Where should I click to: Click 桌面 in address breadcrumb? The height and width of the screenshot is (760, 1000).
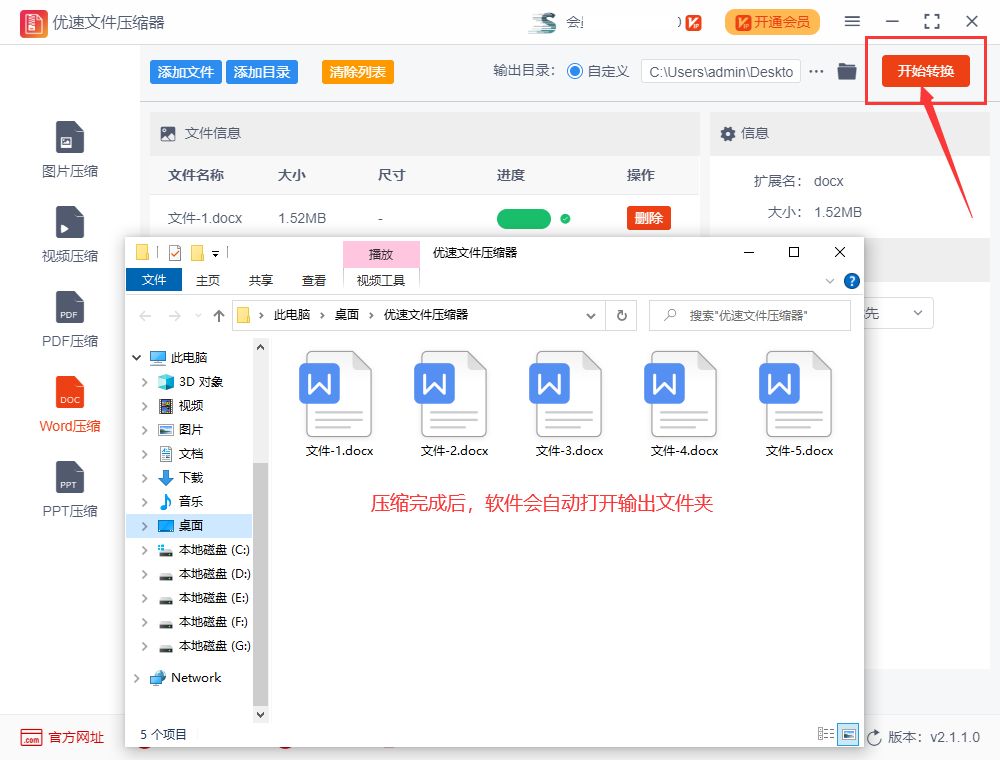(347, 315)
